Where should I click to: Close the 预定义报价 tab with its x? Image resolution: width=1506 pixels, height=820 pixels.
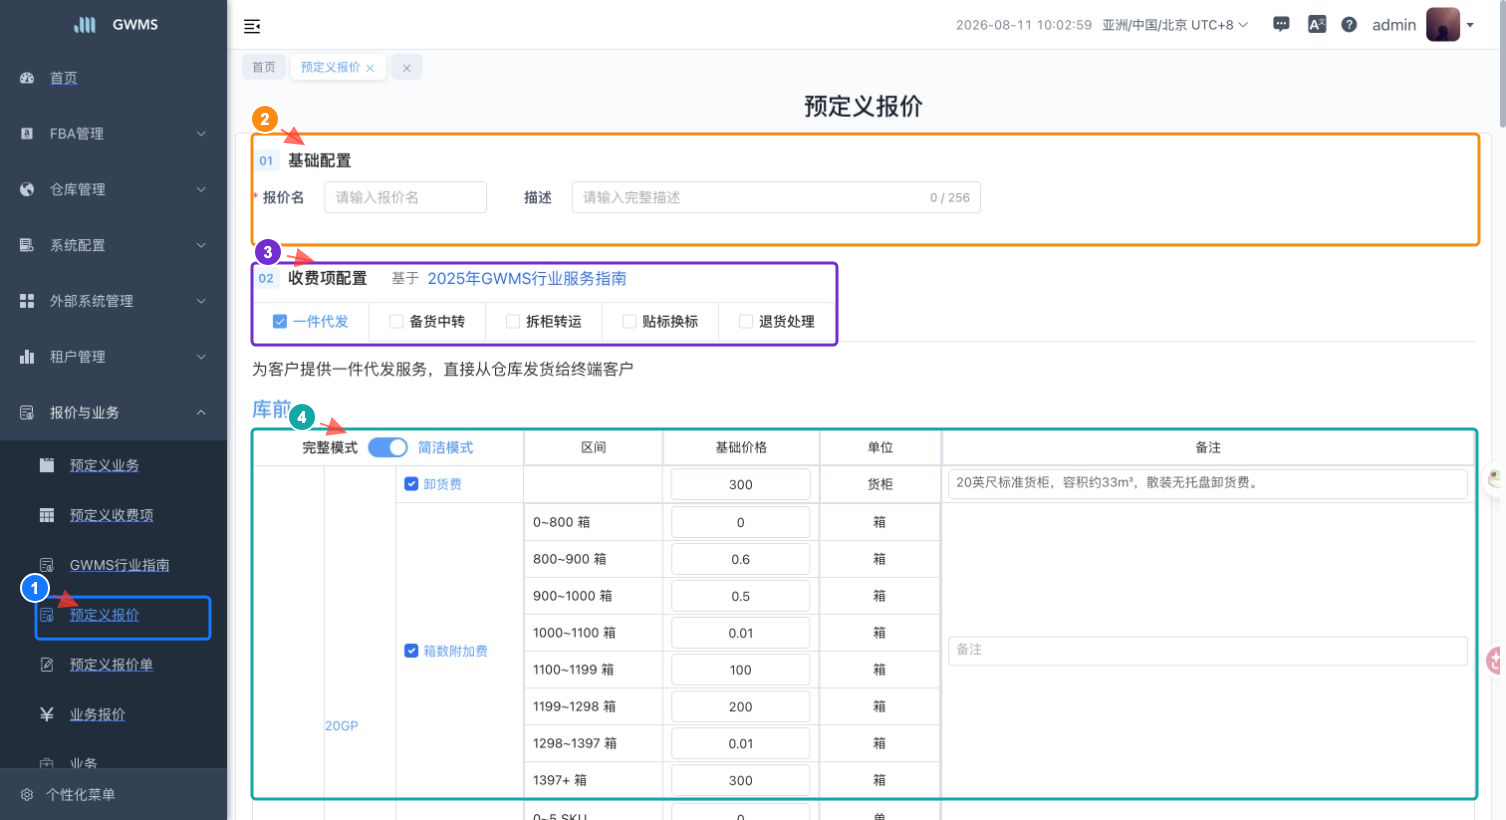[370, 68]
